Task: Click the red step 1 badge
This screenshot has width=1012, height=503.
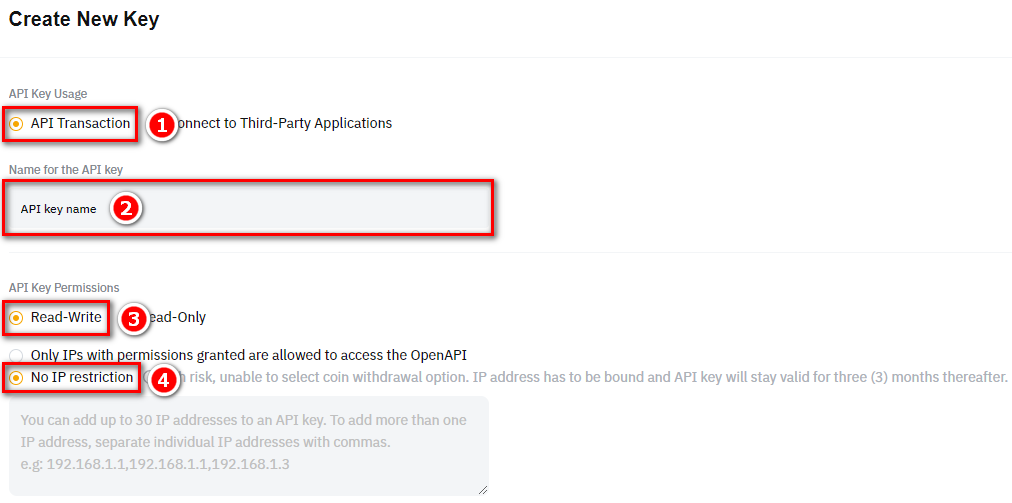Action: coord(160,125)
